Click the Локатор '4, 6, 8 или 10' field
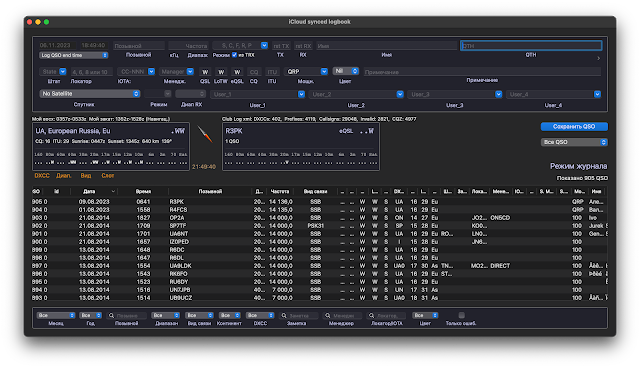640x368 pixels. pyautogui.click(x=91, y=72)
